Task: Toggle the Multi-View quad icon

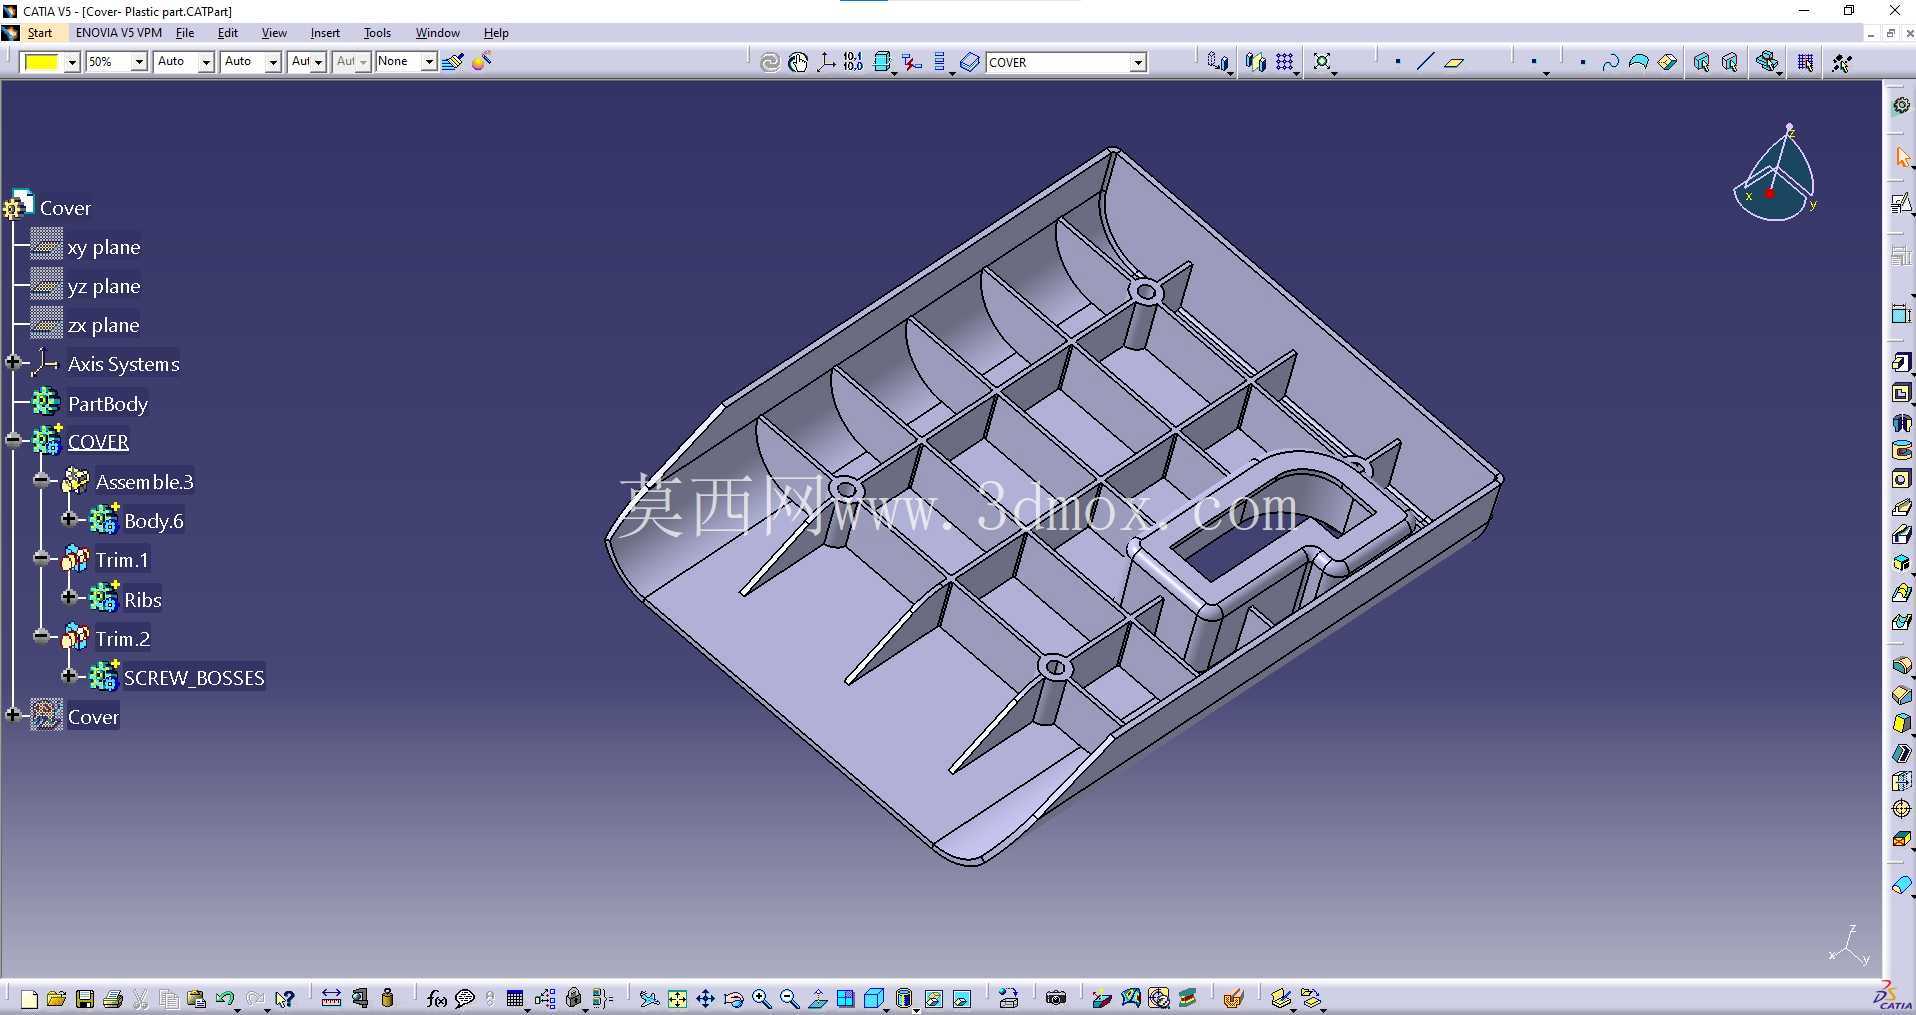Action: pyautogui.click(x=846, y=998)
